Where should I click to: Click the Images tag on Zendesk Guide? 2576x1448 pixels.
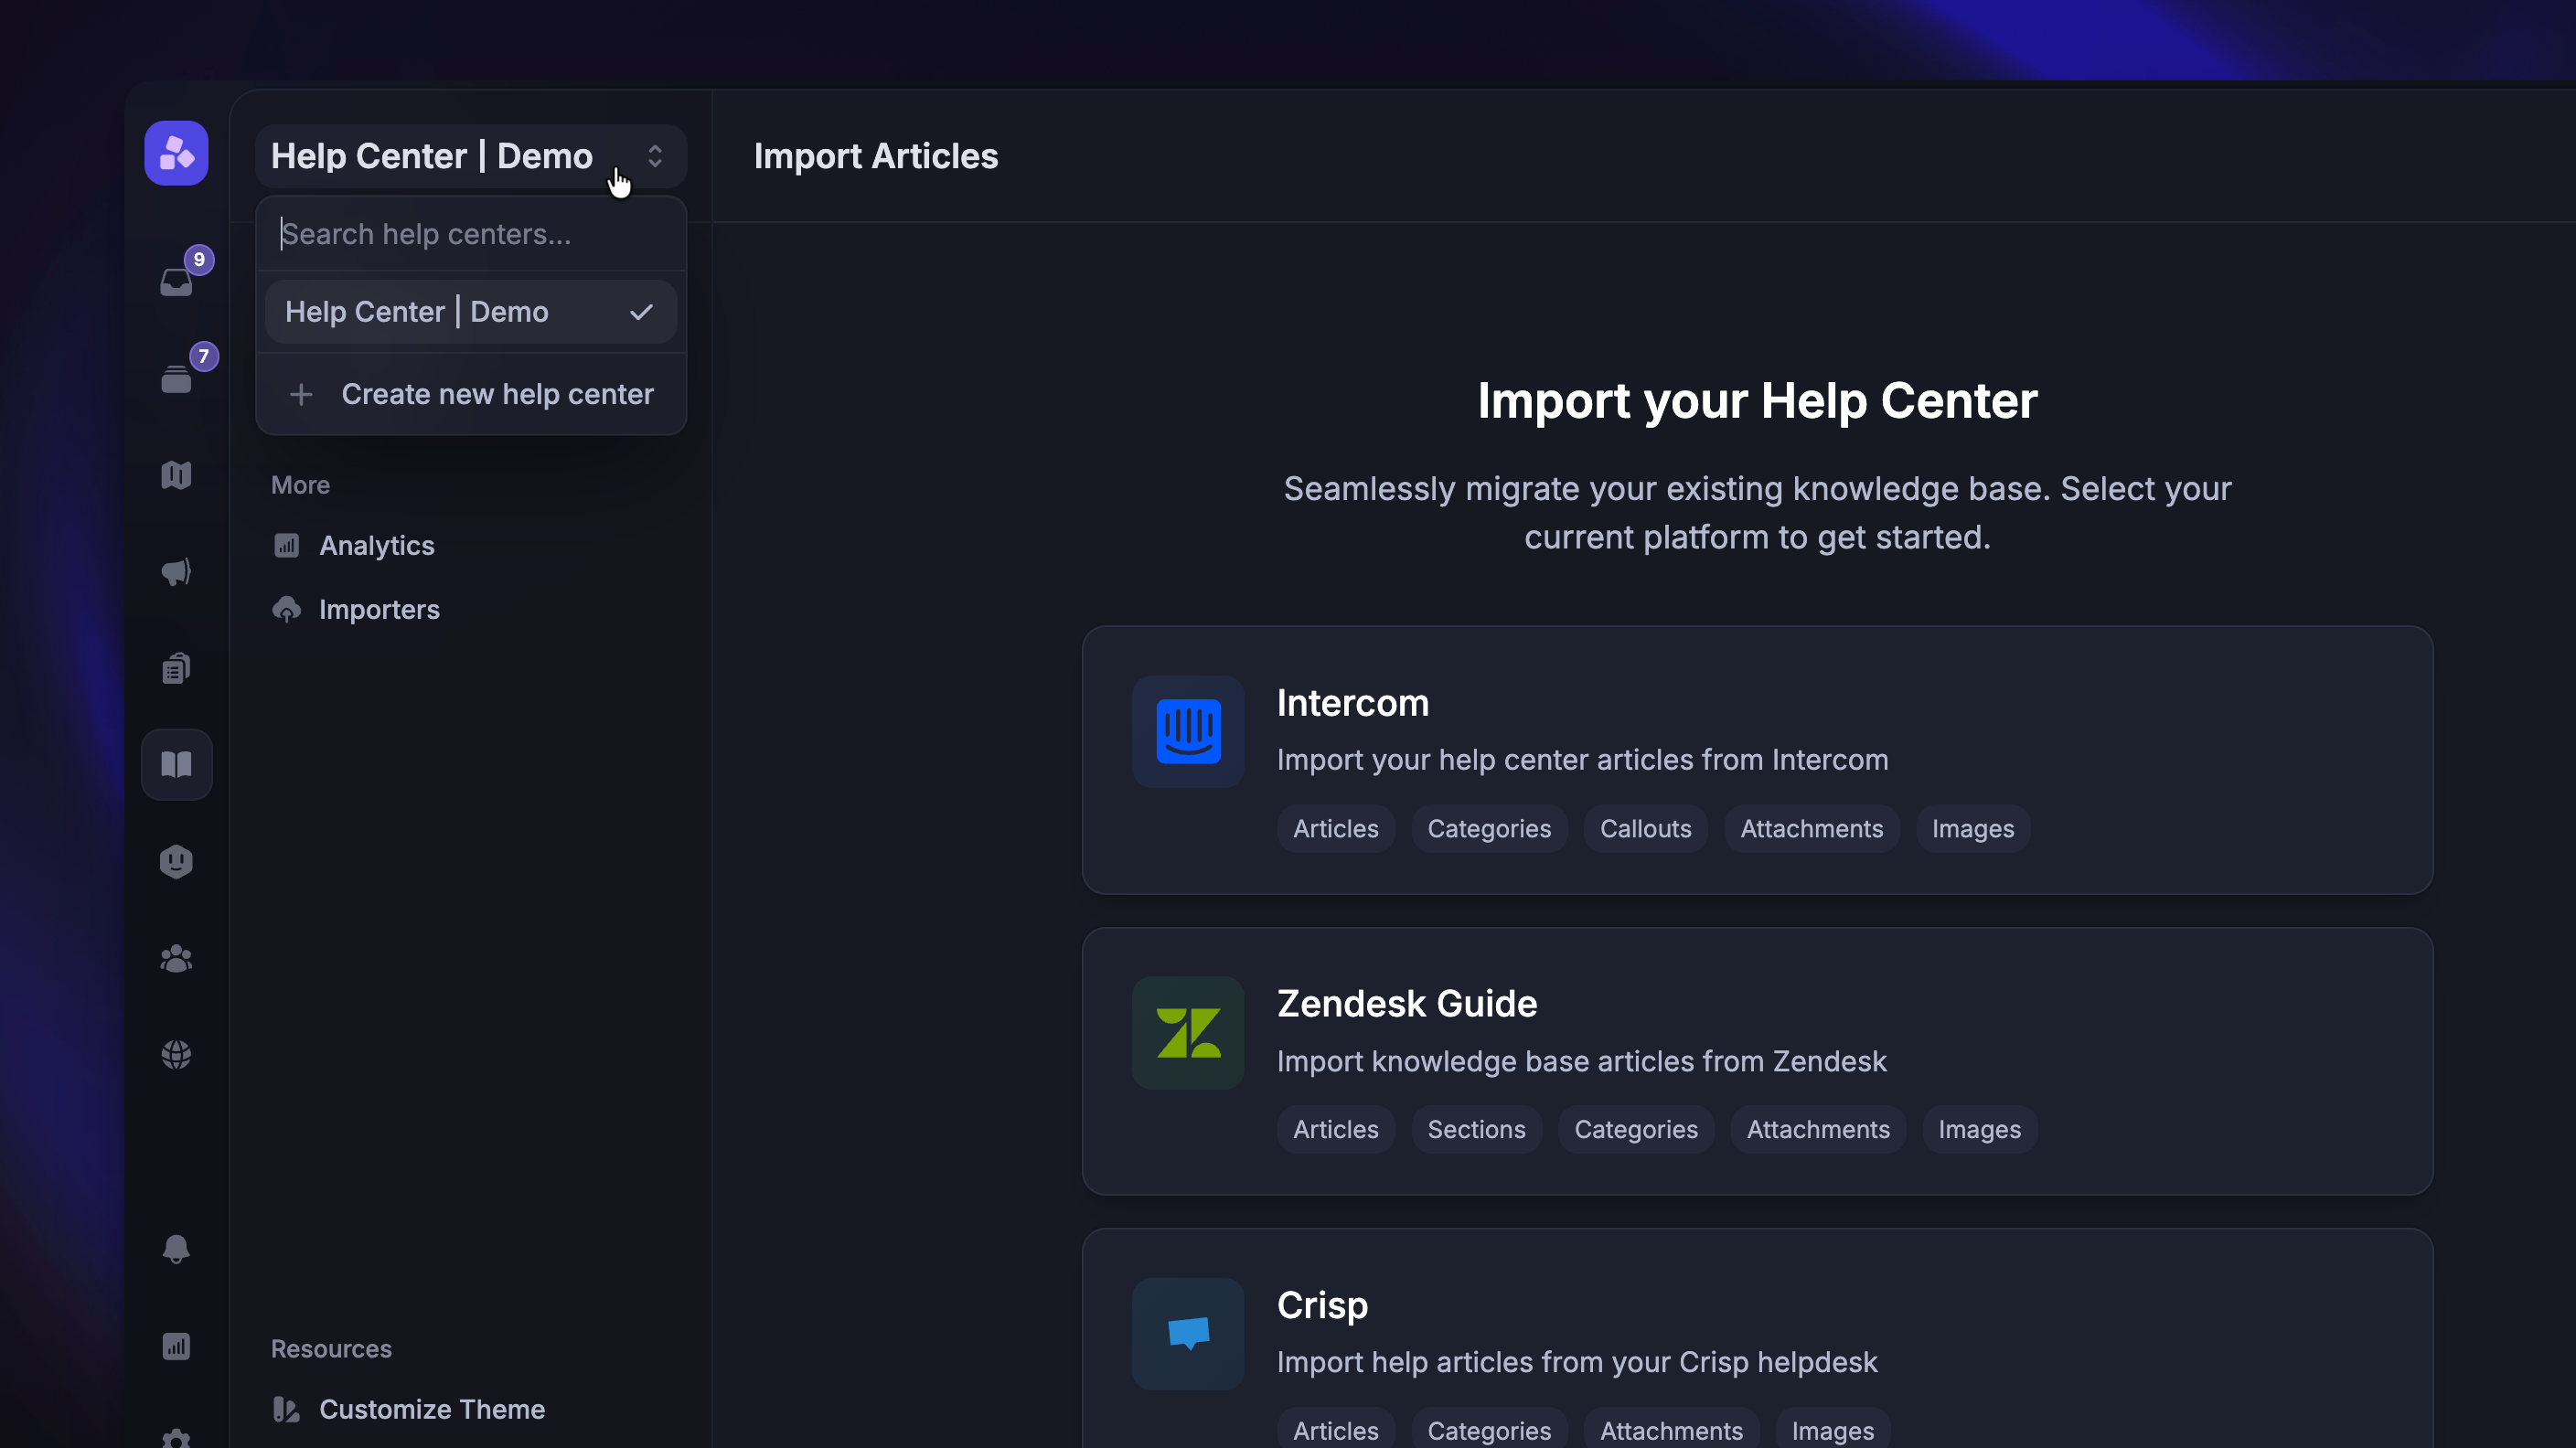click(x=1979, y=1130)
